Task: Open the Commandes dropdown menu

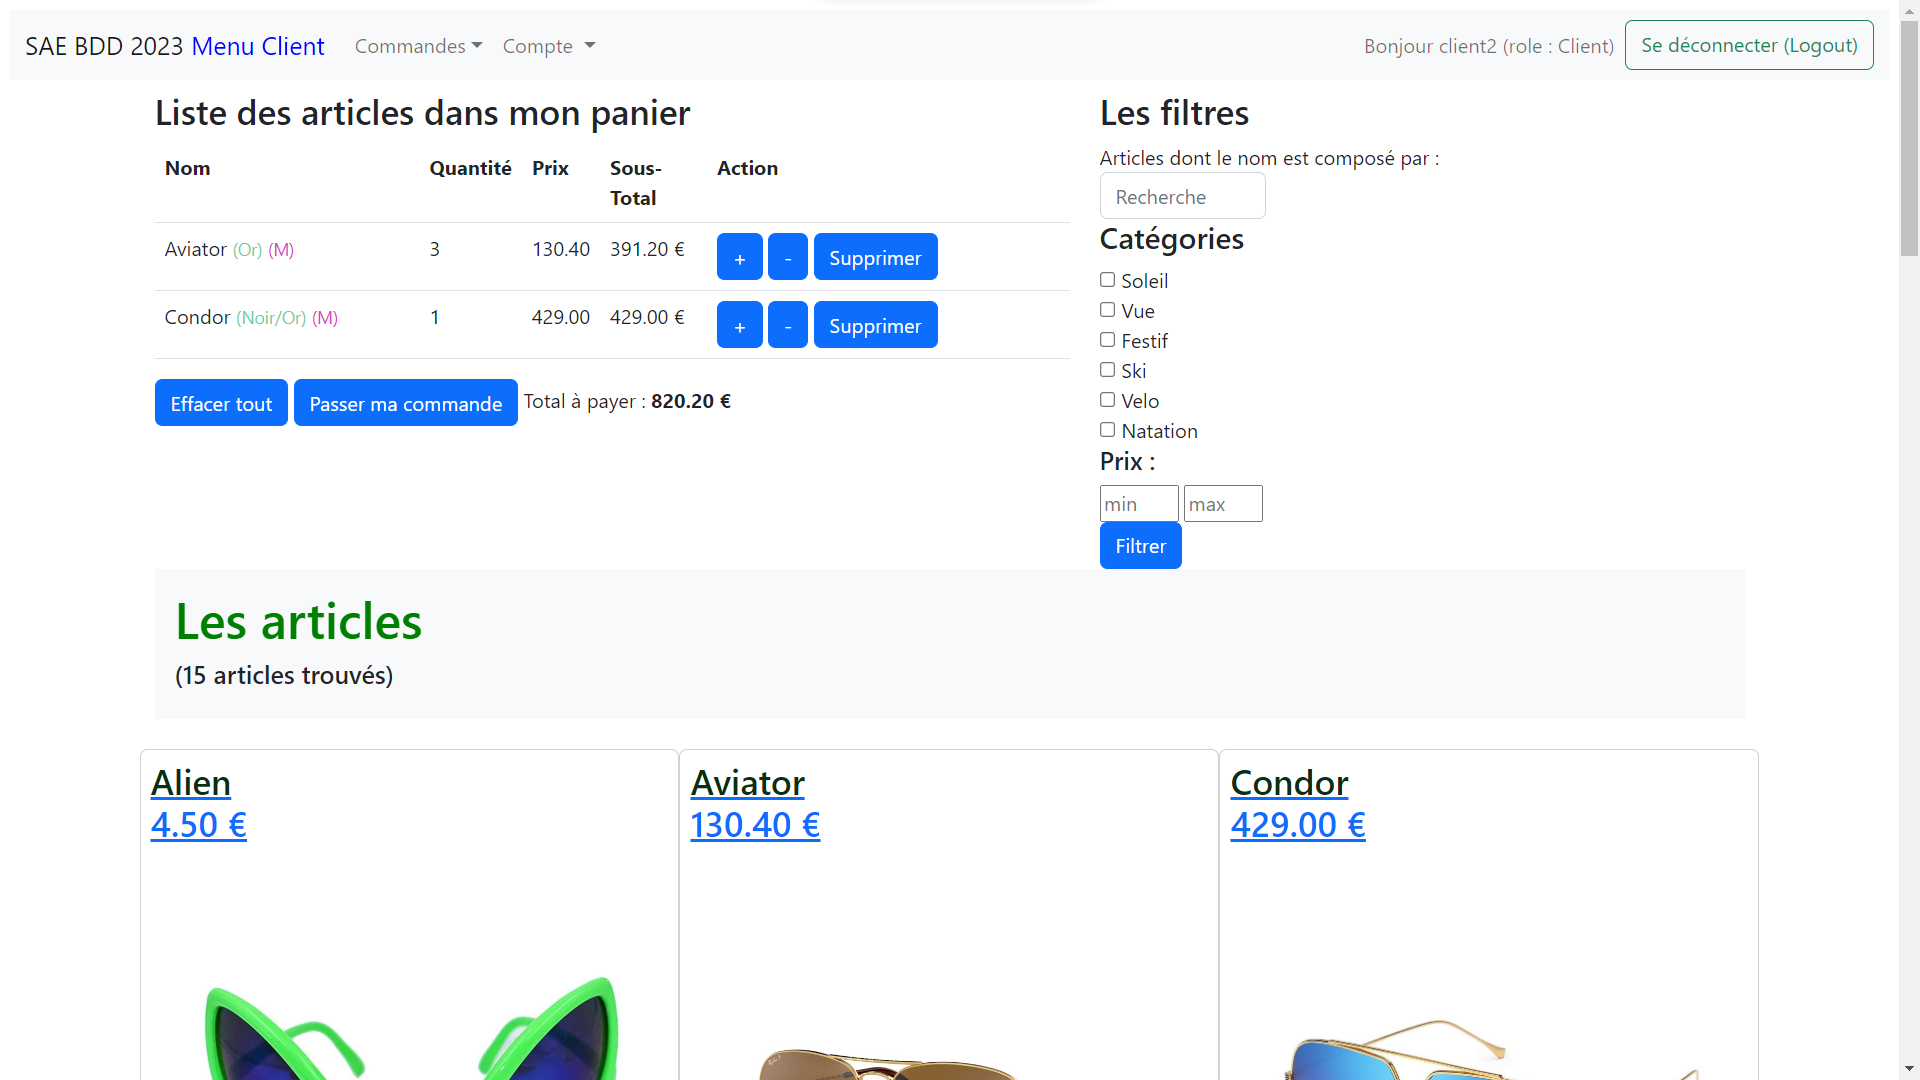Action: tap(417, 46)
